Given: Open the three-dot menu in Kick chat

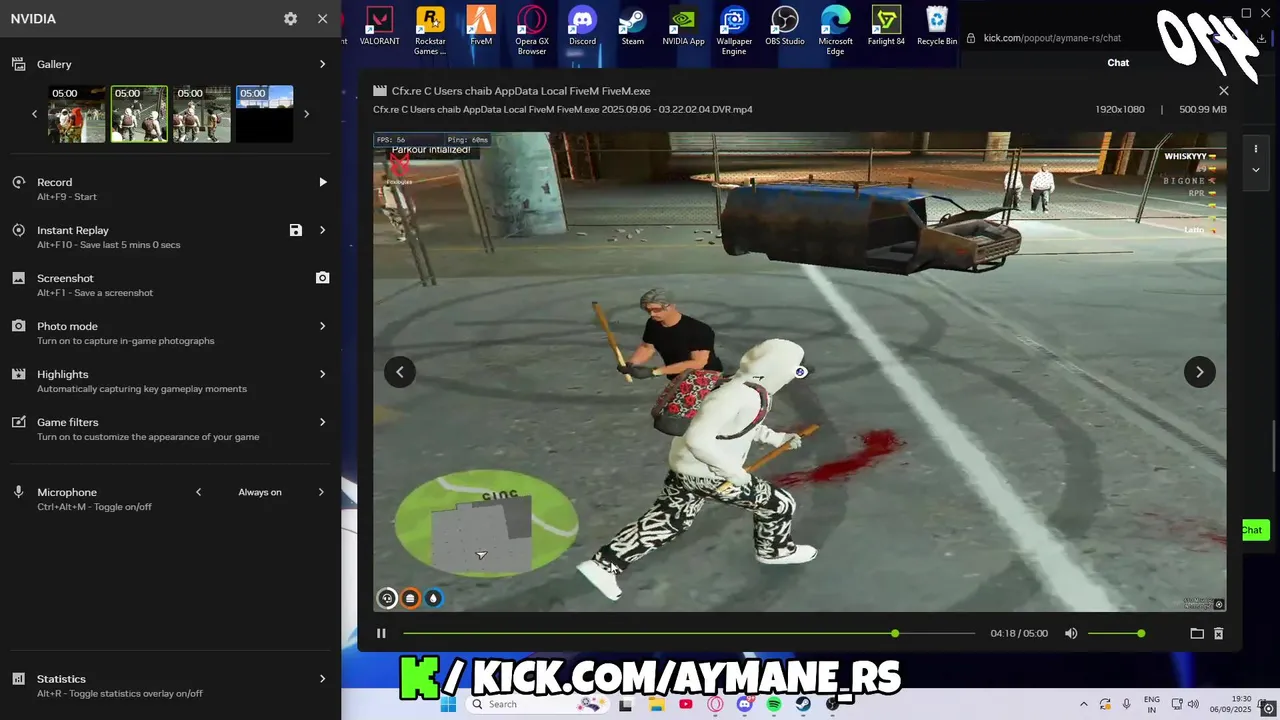Looking at the screenshot, I should (1256, 149).
